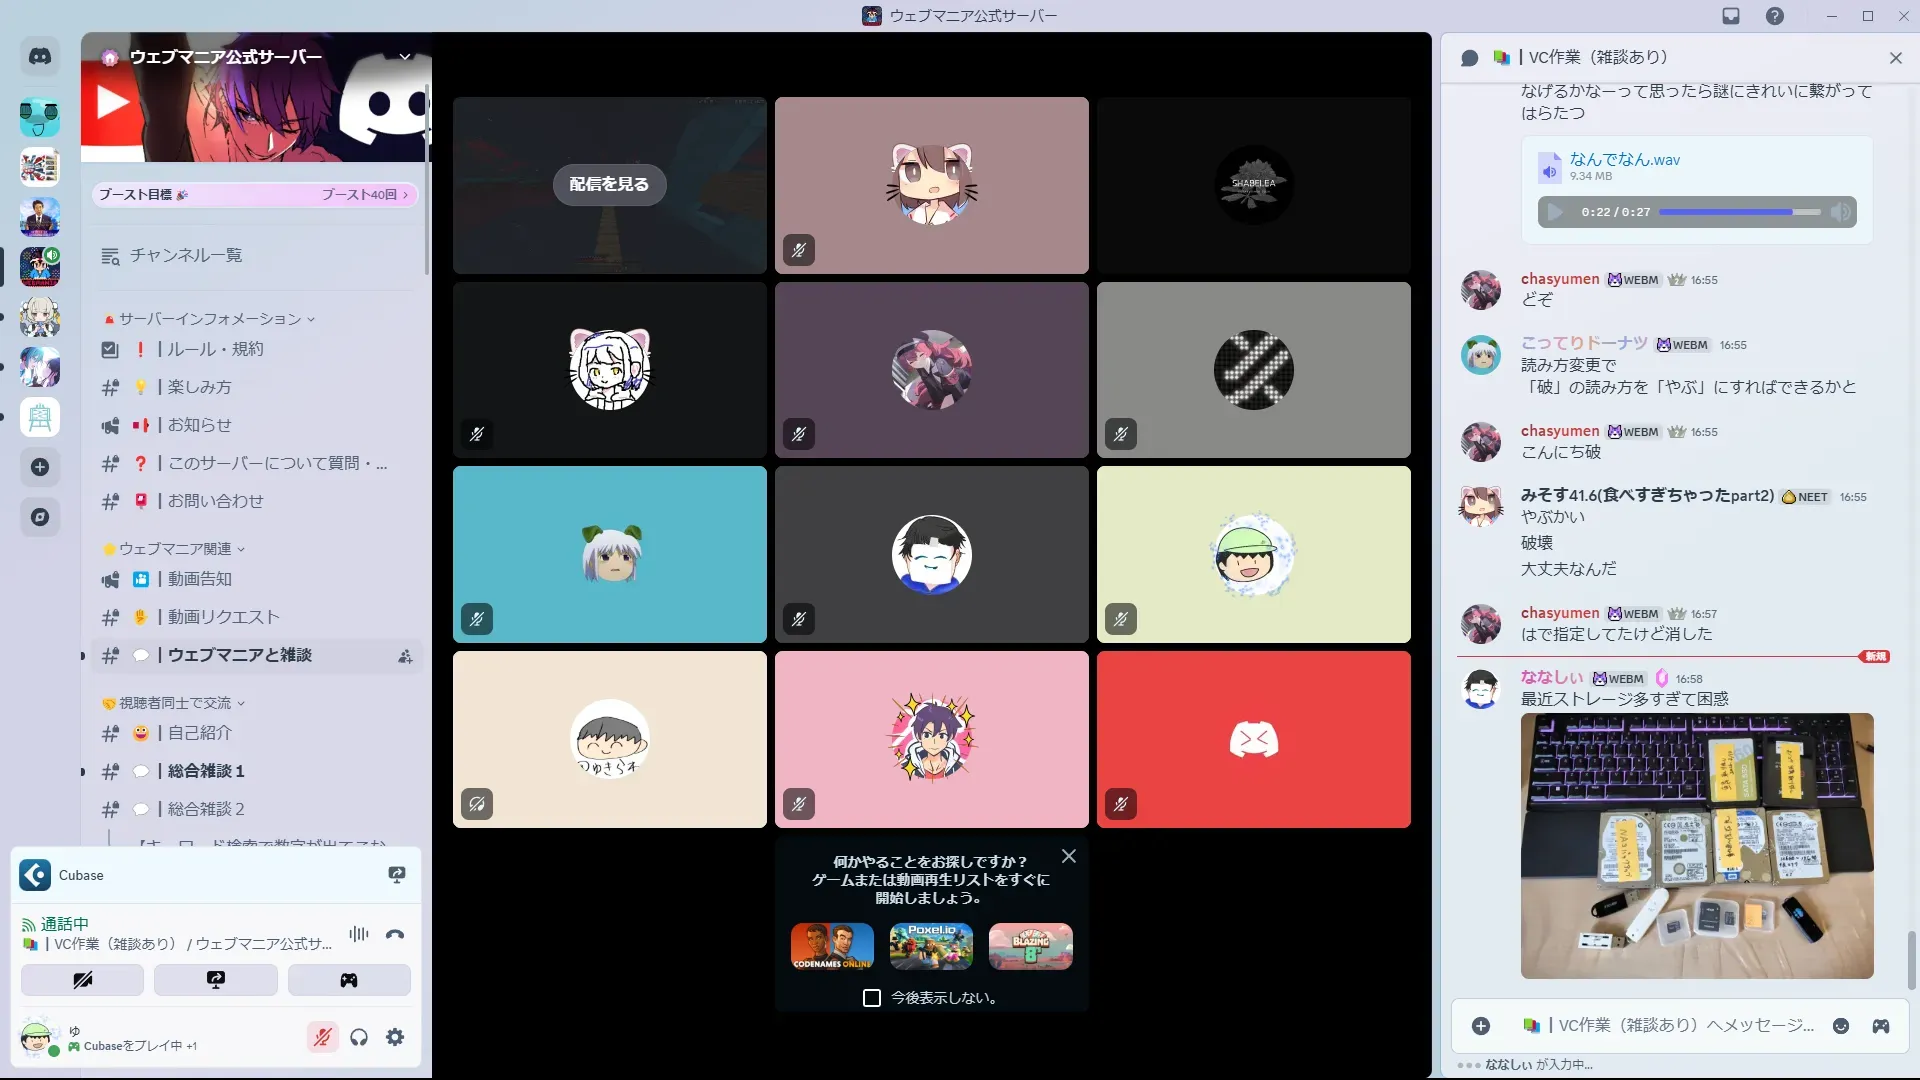Disconnect from the voice call
The height and width of the screenshot is (1080, 1920).
(x=395, y=934)
